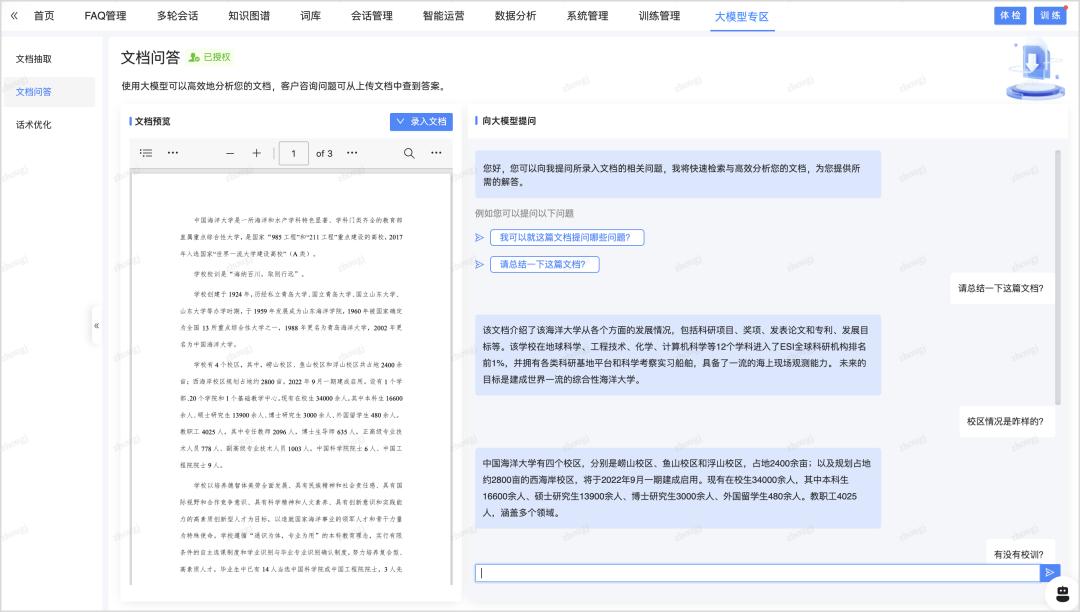Open the ellipsis menu beside page count
The height and width of the screenshot is (612, 1080).
351,153
